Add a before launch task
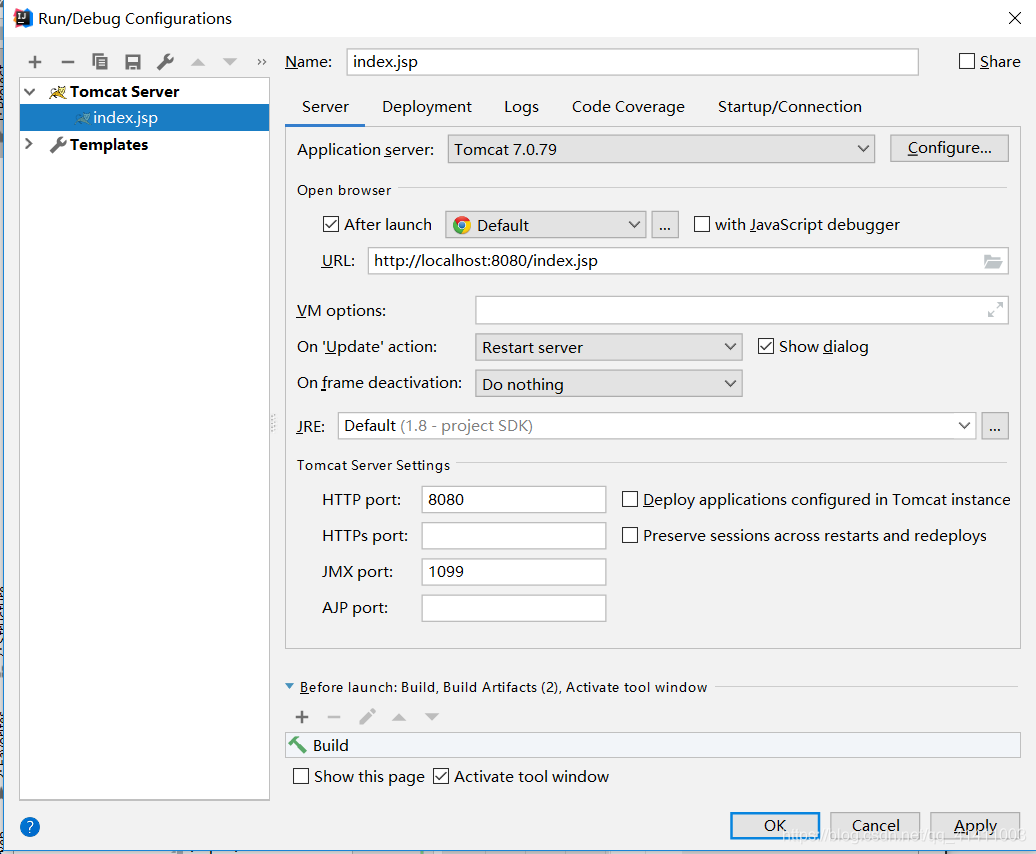 (x=302, y=717)
